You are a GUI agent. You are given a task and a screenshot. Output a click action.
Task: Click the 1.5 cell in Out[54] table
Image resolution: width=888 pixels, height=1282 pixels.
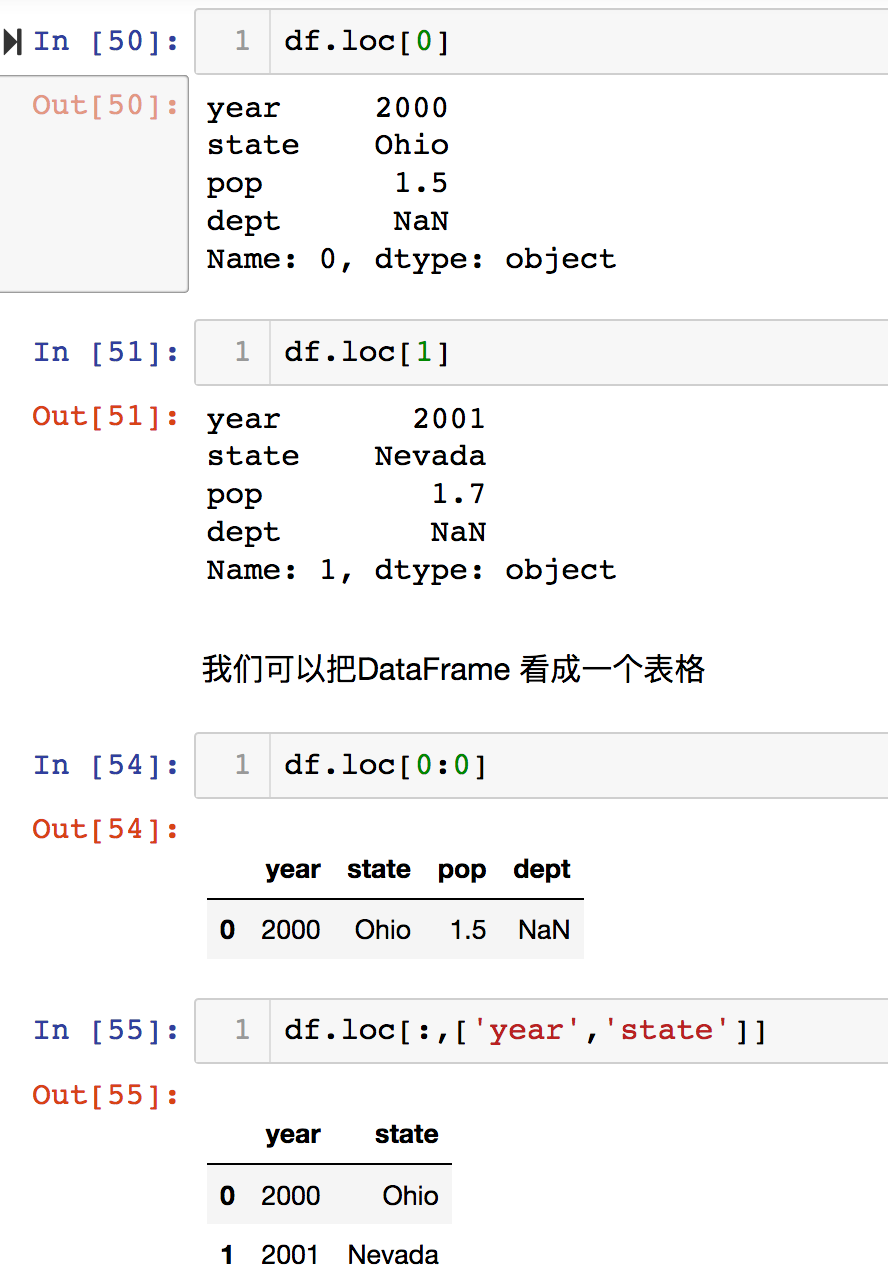pyautogui.click(x=468, y=930)
